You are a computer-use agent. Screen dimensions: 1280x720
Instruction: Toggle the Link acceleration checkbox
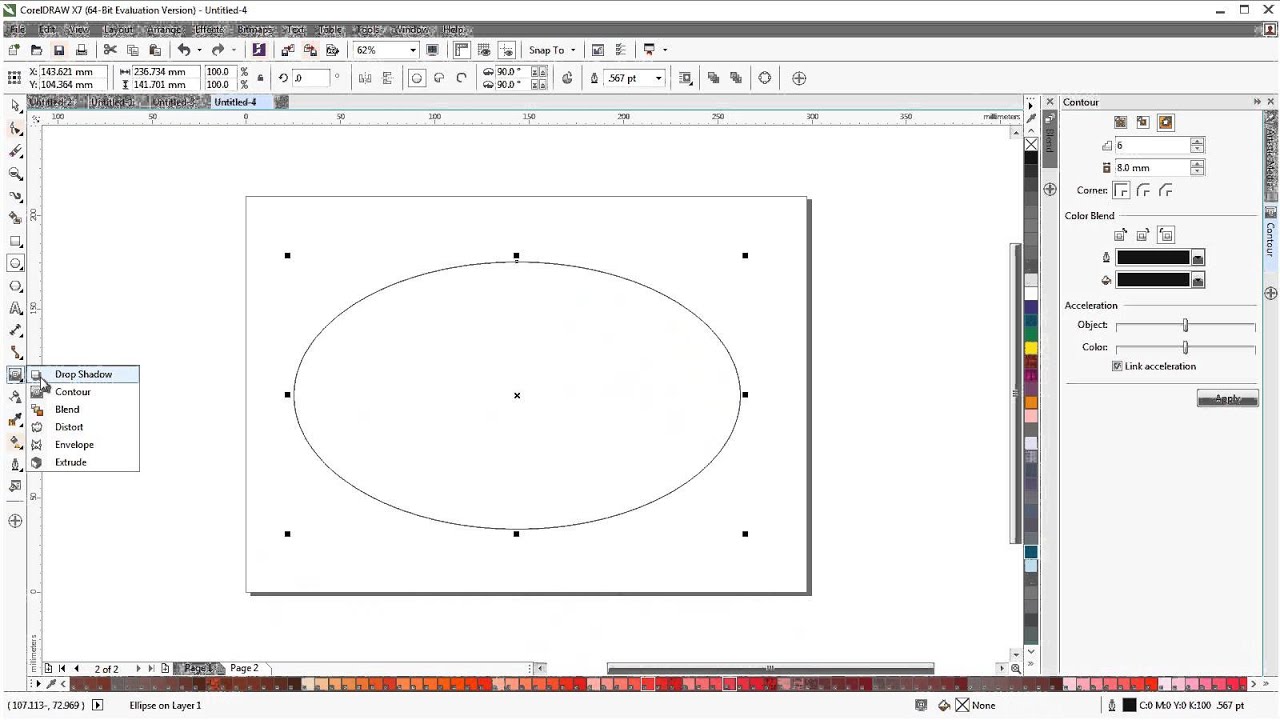[1117, 366]
